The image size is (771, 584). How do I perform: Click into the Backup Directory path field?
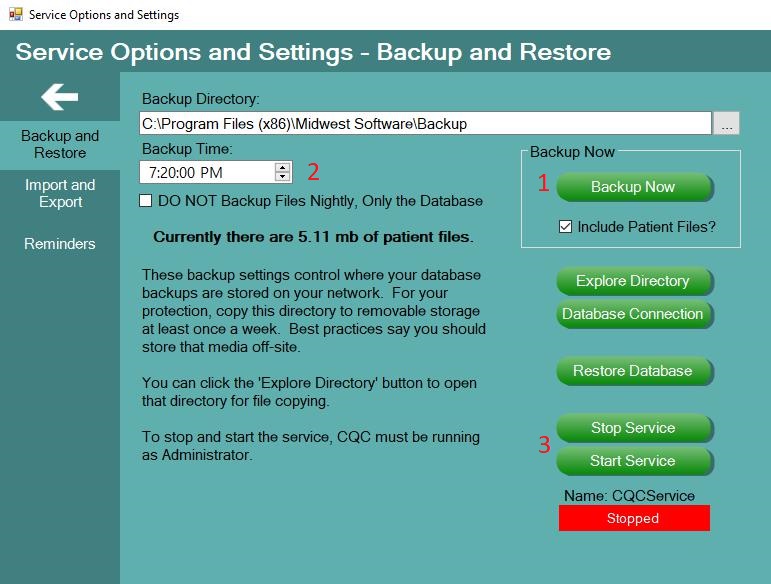pyautogui.click(x=425, y=123)
